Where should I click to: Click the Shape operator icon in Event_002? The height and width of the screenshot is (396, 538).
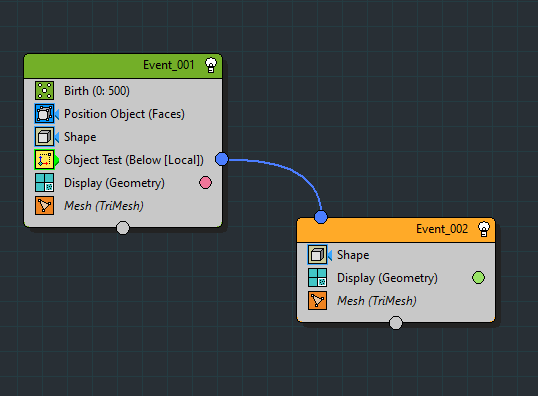coord(317,255)
